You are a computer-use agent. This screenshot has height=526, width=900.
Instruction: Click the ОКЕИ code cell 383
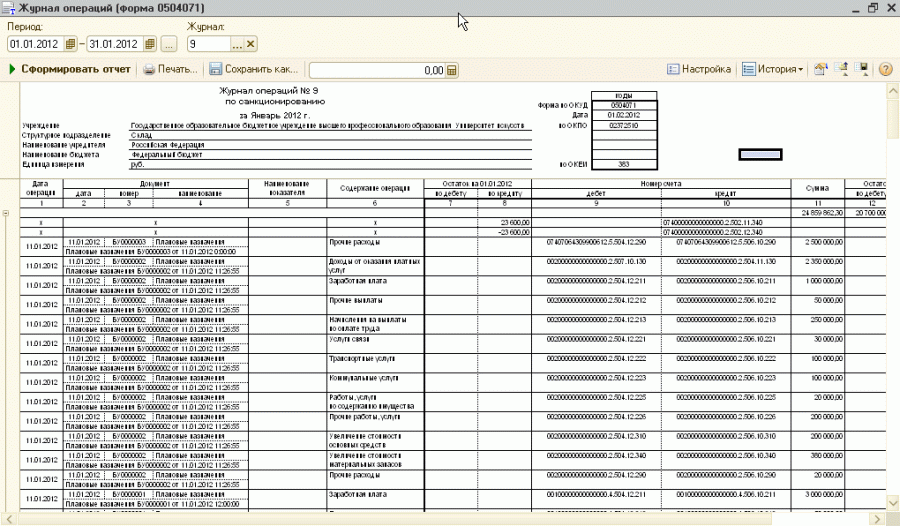click(624, 164)
